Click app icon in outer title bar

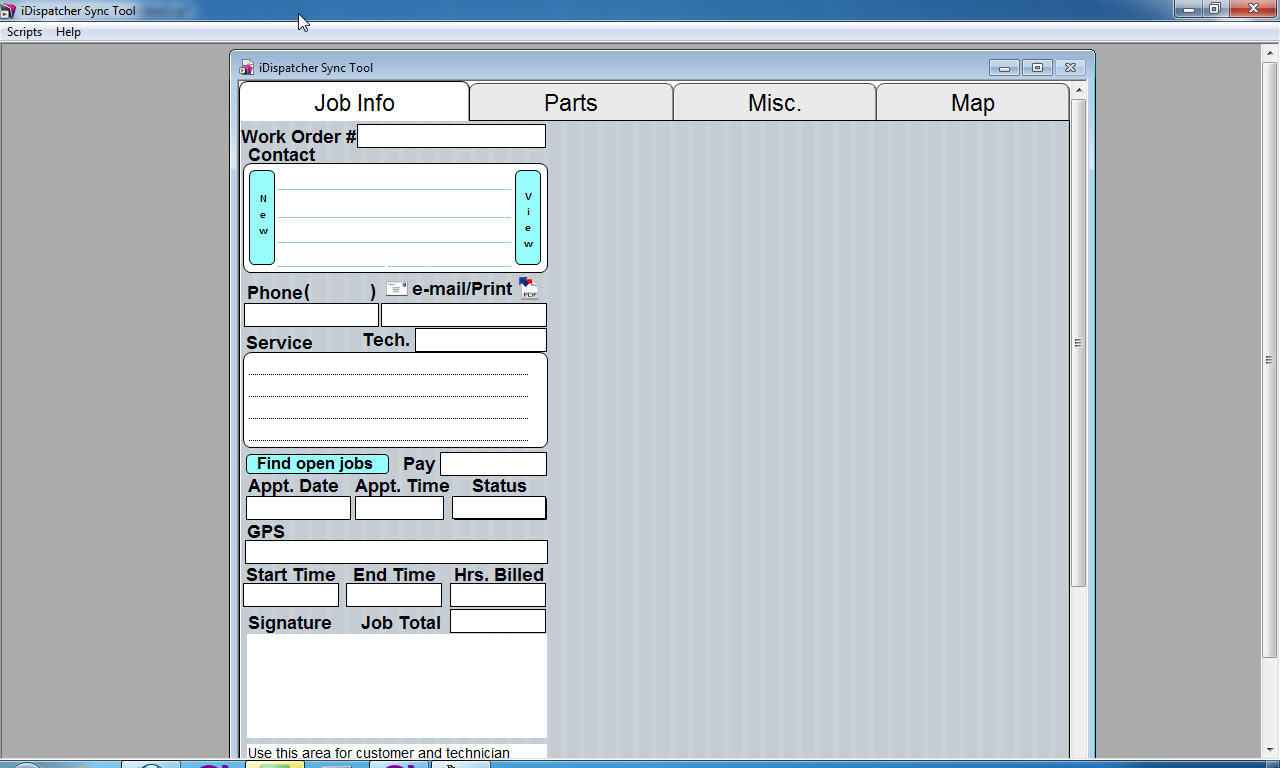(9, 10)
